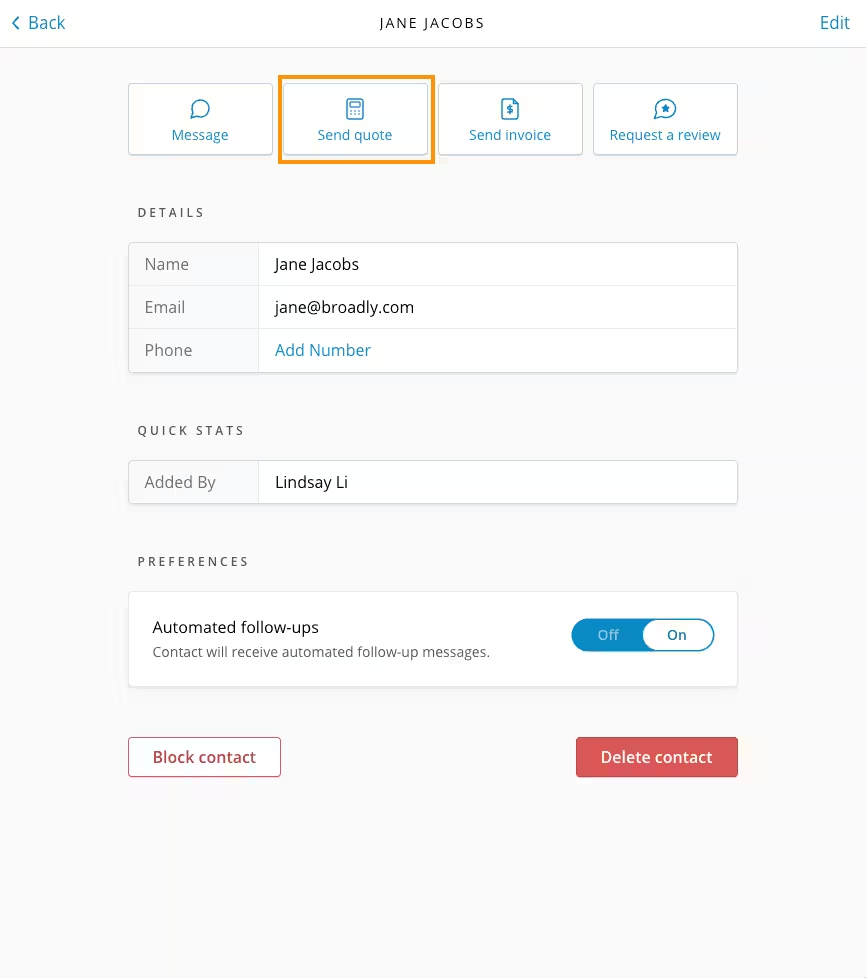Click the Automated follow-ups preference title
866x978 pixels.
[236, 628]
